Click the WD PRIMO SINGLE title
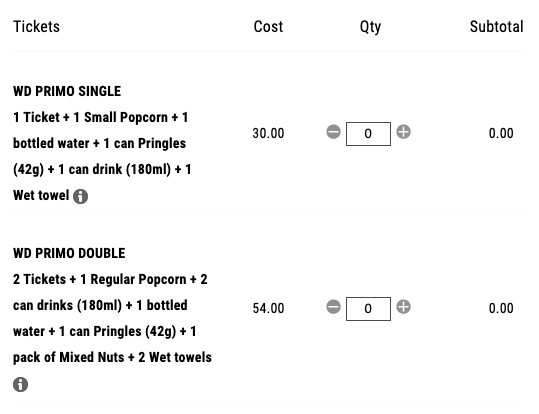The width and height of the screenshot is (539, 414). tap(67, 91)
